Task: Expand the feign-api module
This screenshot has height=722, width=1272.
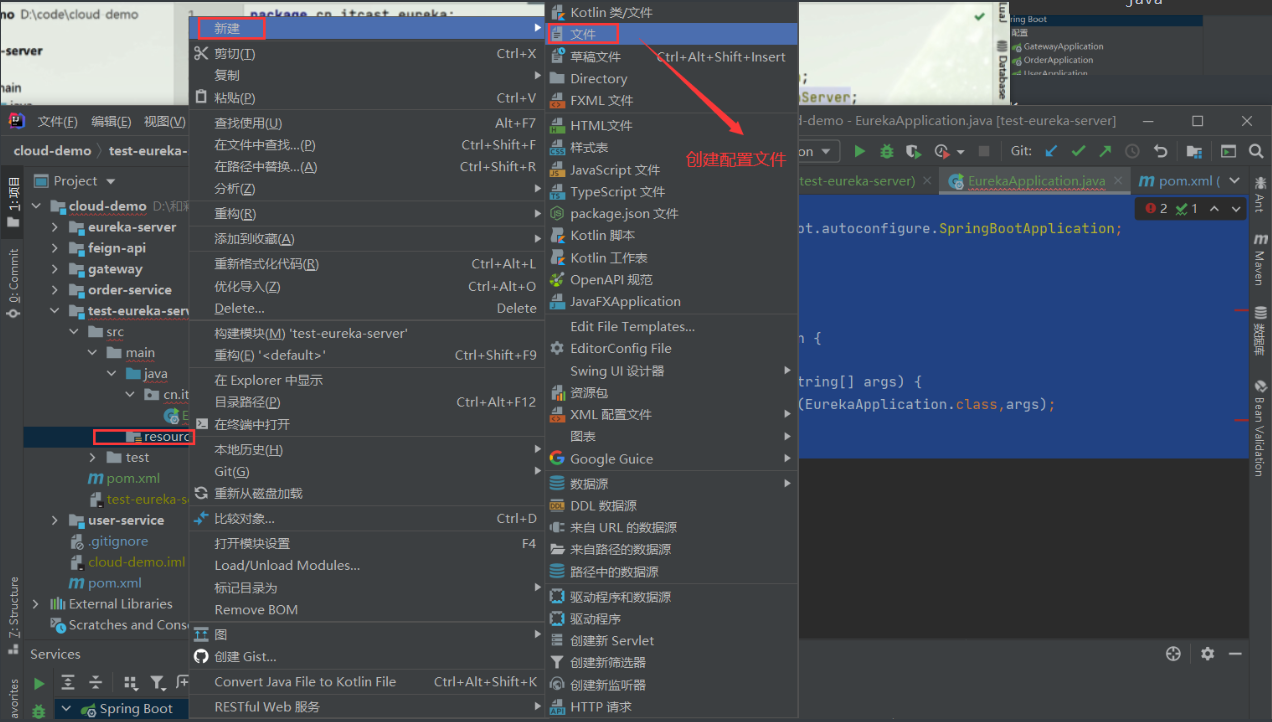Action: (55, 248)
